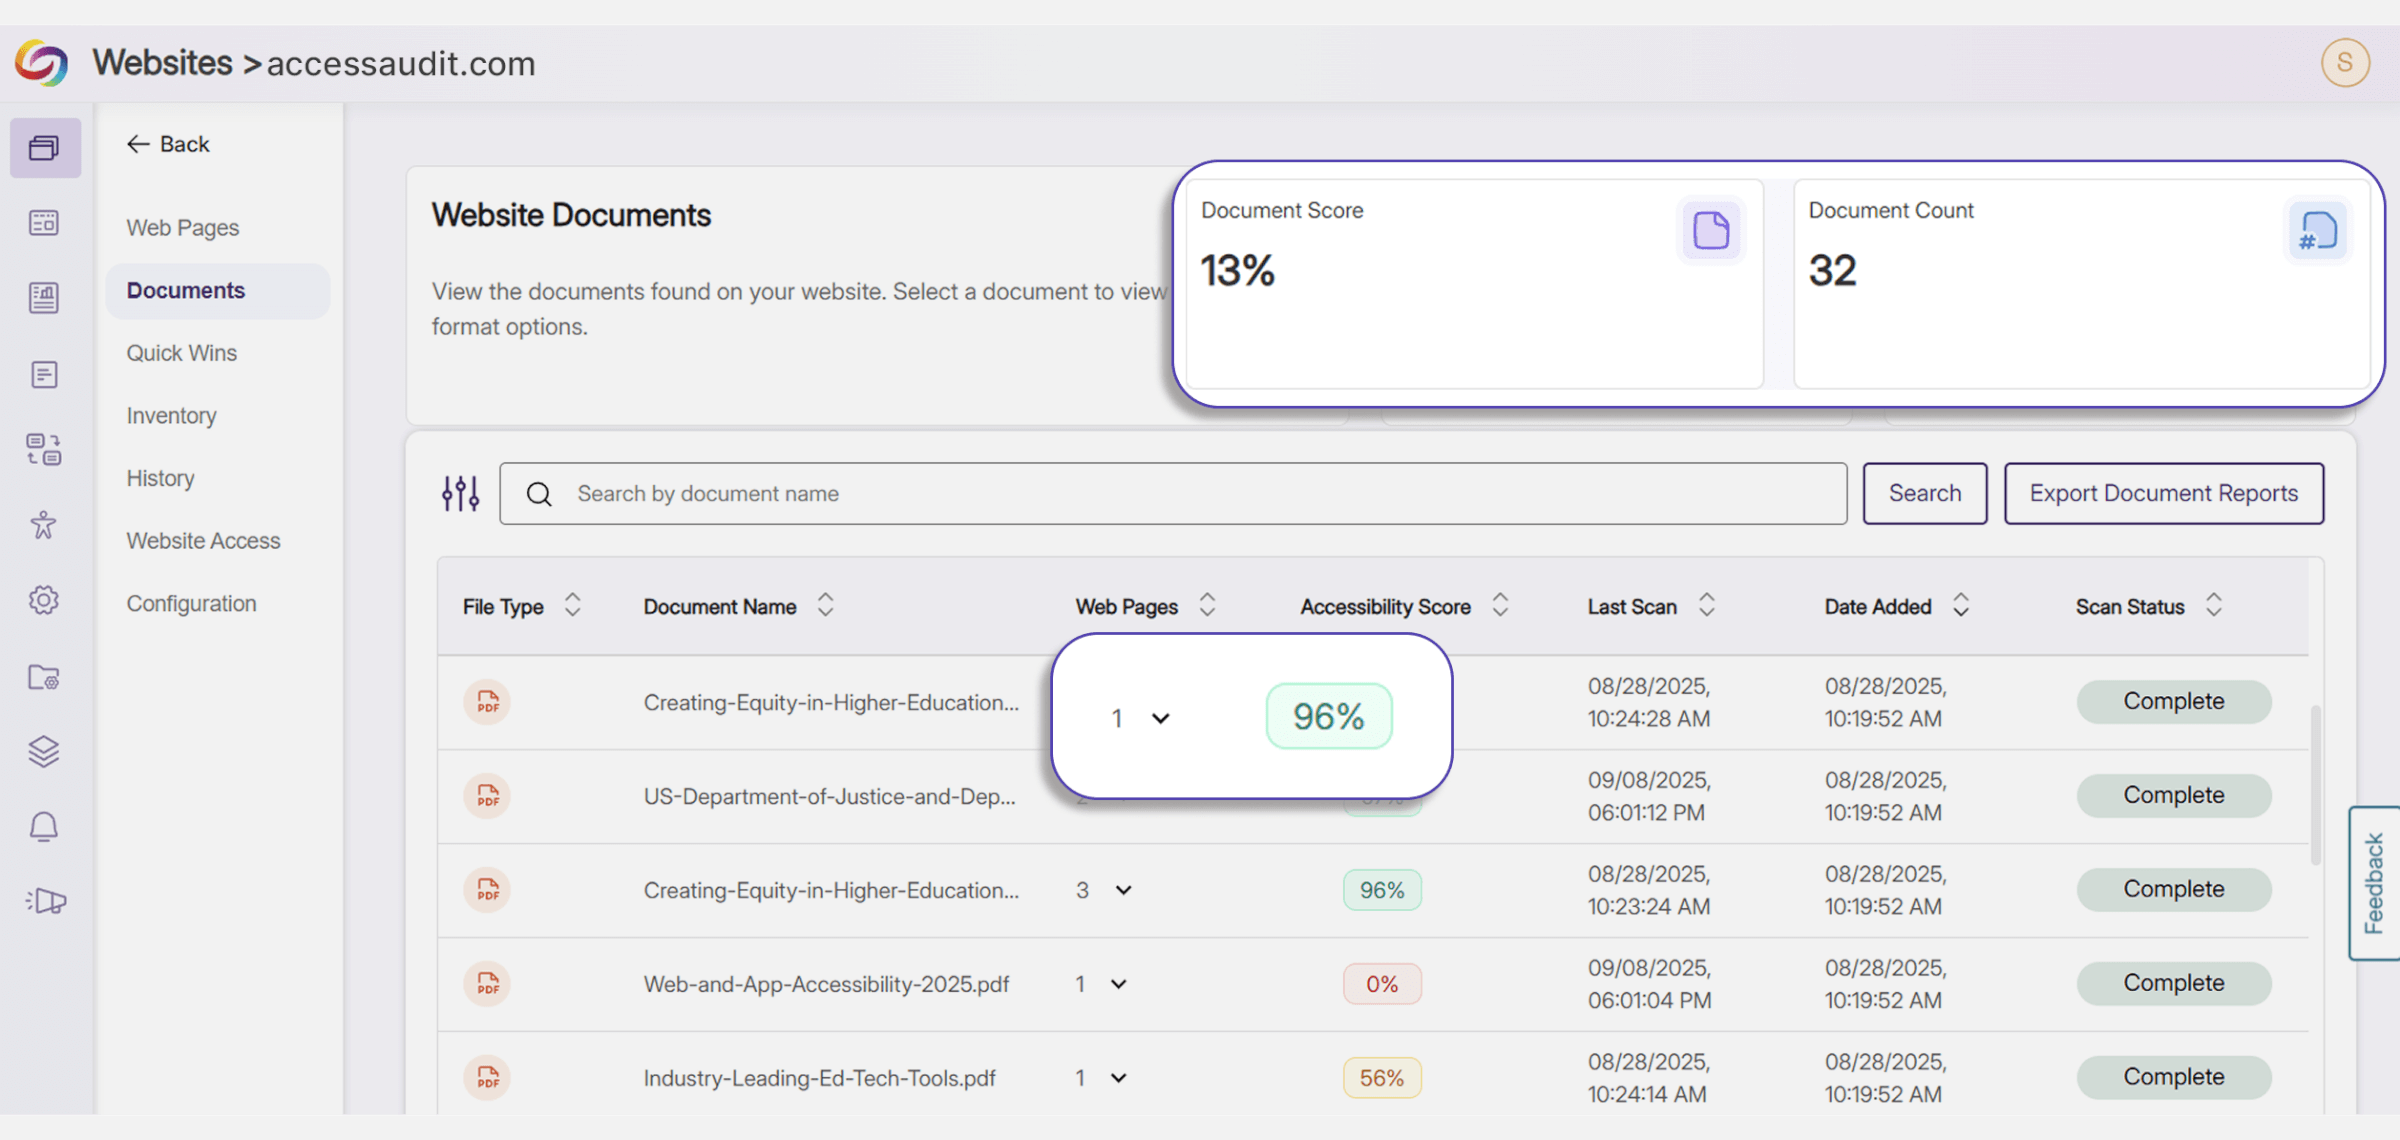This screenshot has height=1140, width=2400.
Task: Open the layers stack icon in sidebar
Action: (44, 752)
